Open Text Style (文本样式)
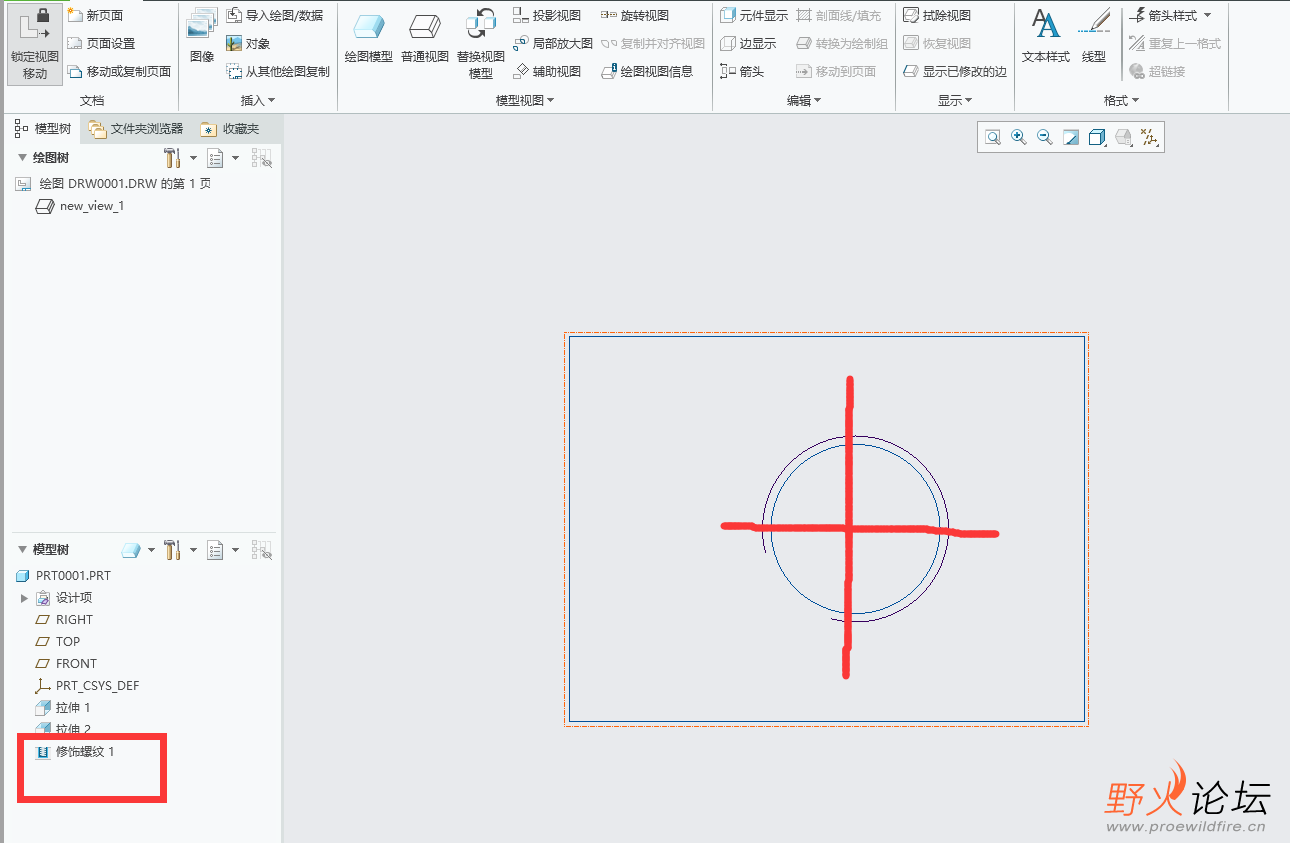This screenshot has width=1290, height=843. coord(1046,36)
